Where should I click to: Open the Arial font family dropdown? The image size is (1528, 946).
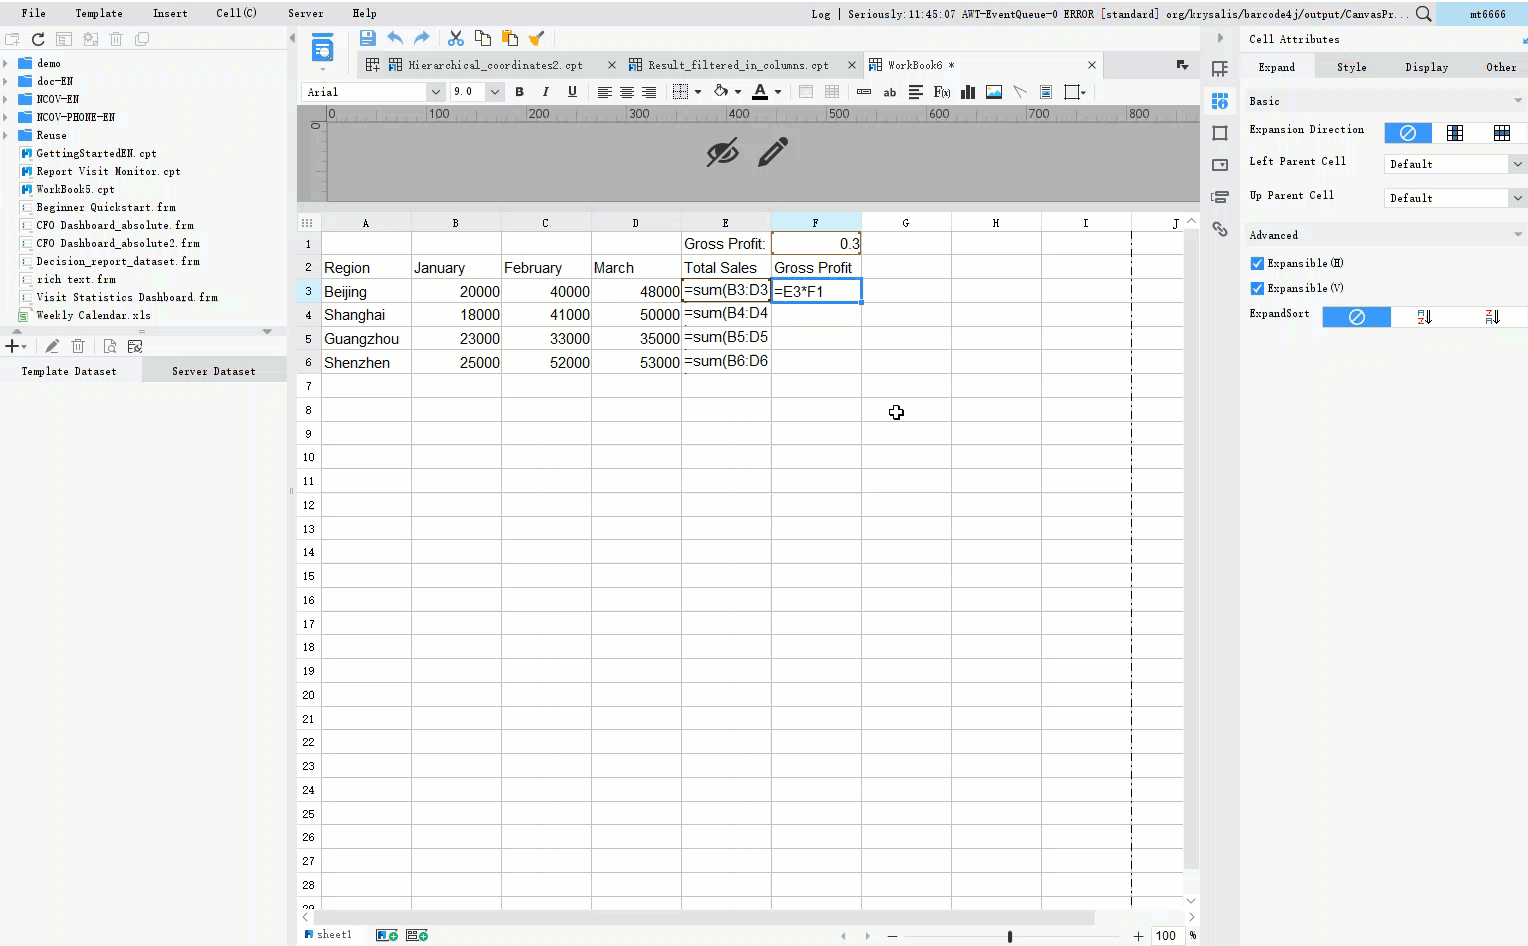pyautogui.click(x=436, y=91)
